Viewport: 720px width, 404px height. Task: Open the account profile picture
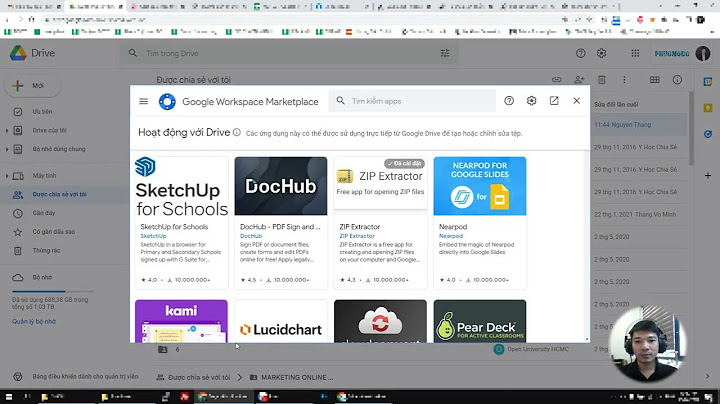[703, 53]
